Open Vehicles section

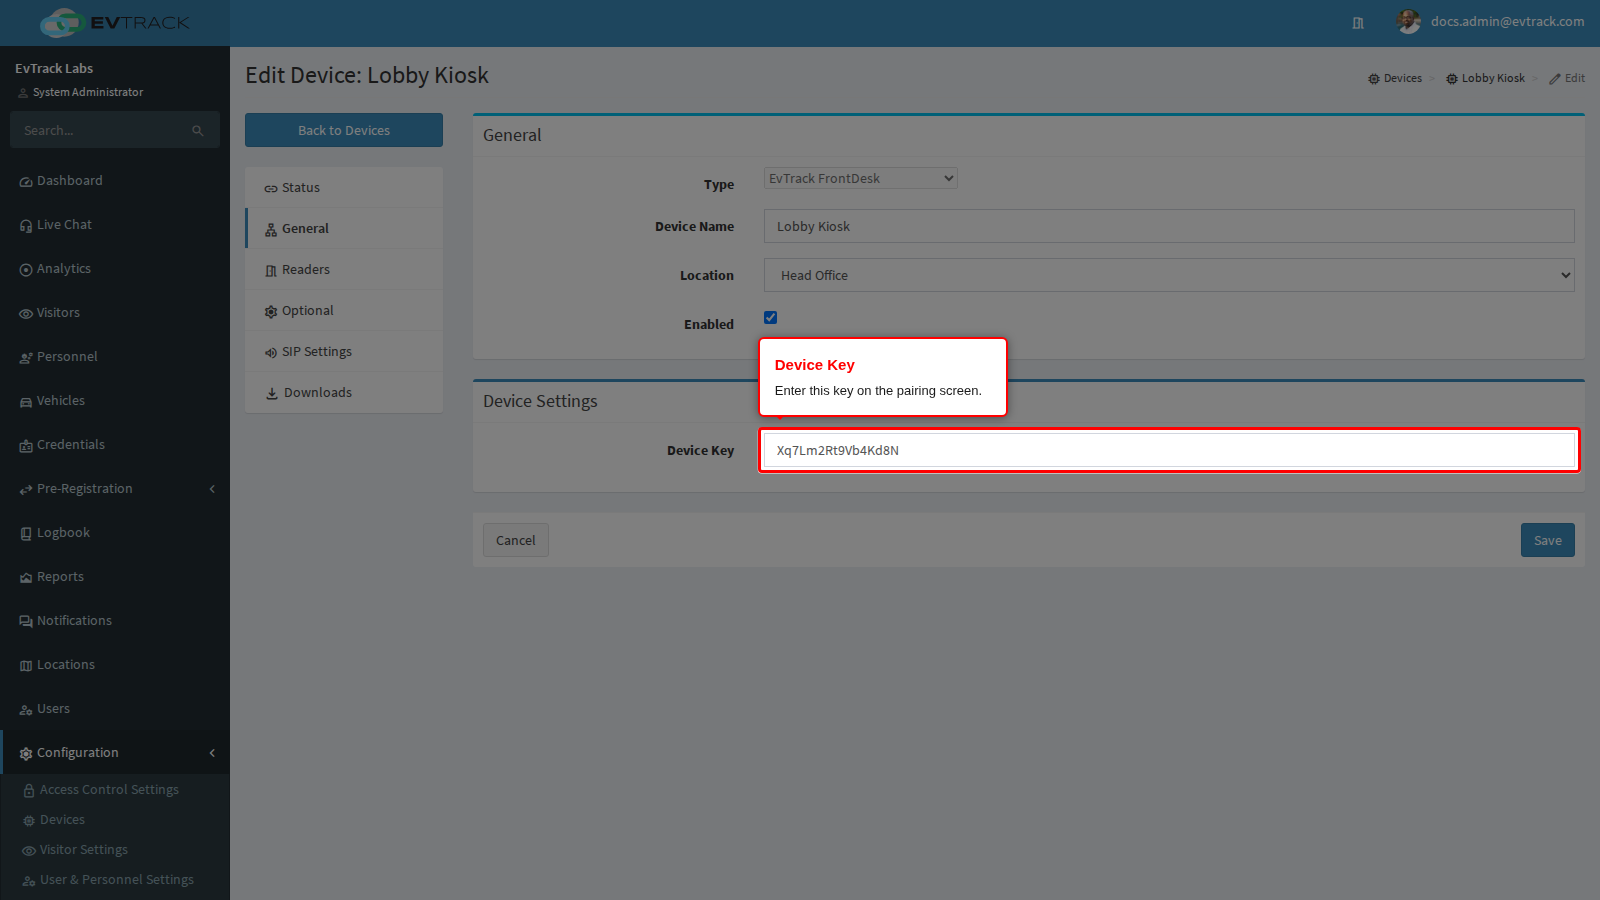click(115, 401)
